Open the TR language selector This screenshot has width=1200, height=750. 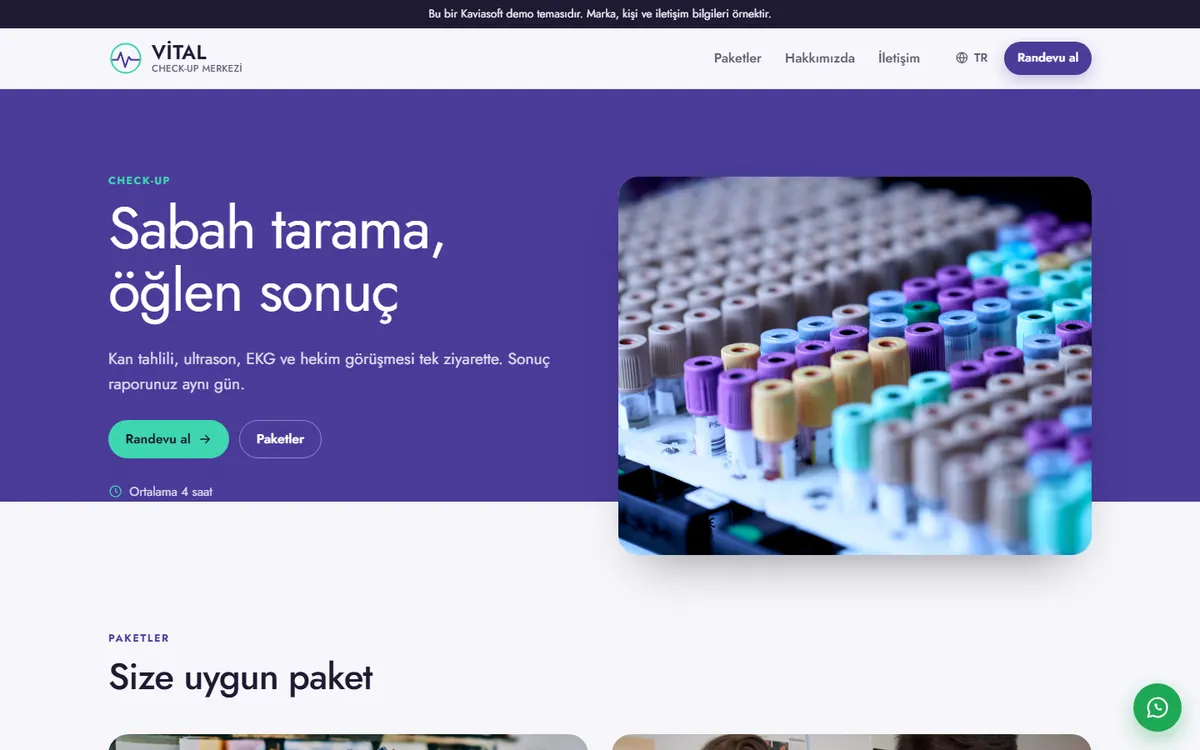[972, 58]
